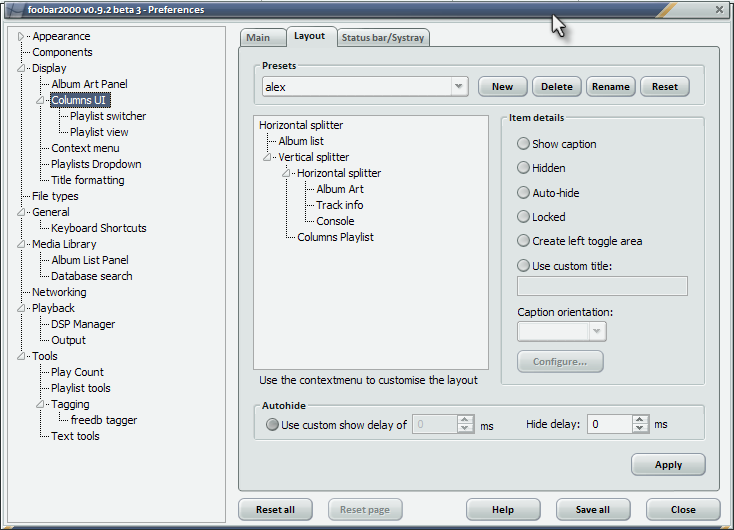The image size is (734, 530).
Task: Collapse the Tools tree node
Action: pos(21,356)
